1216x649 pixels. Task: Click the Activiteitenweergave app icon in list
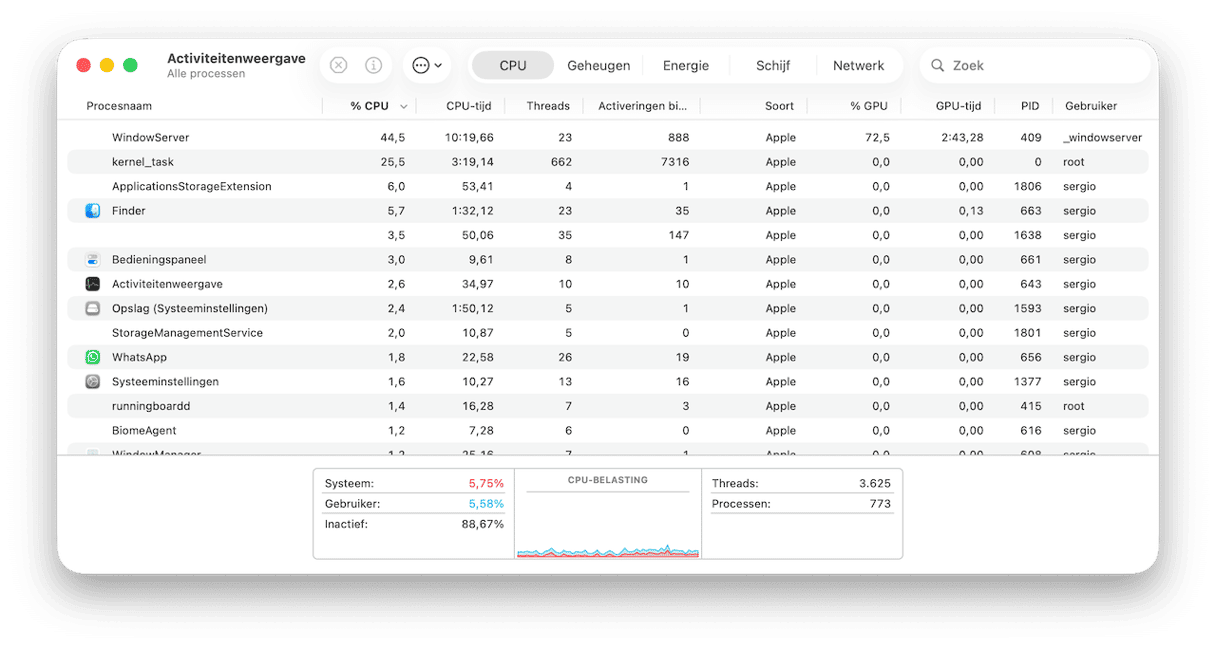point(92,284)
